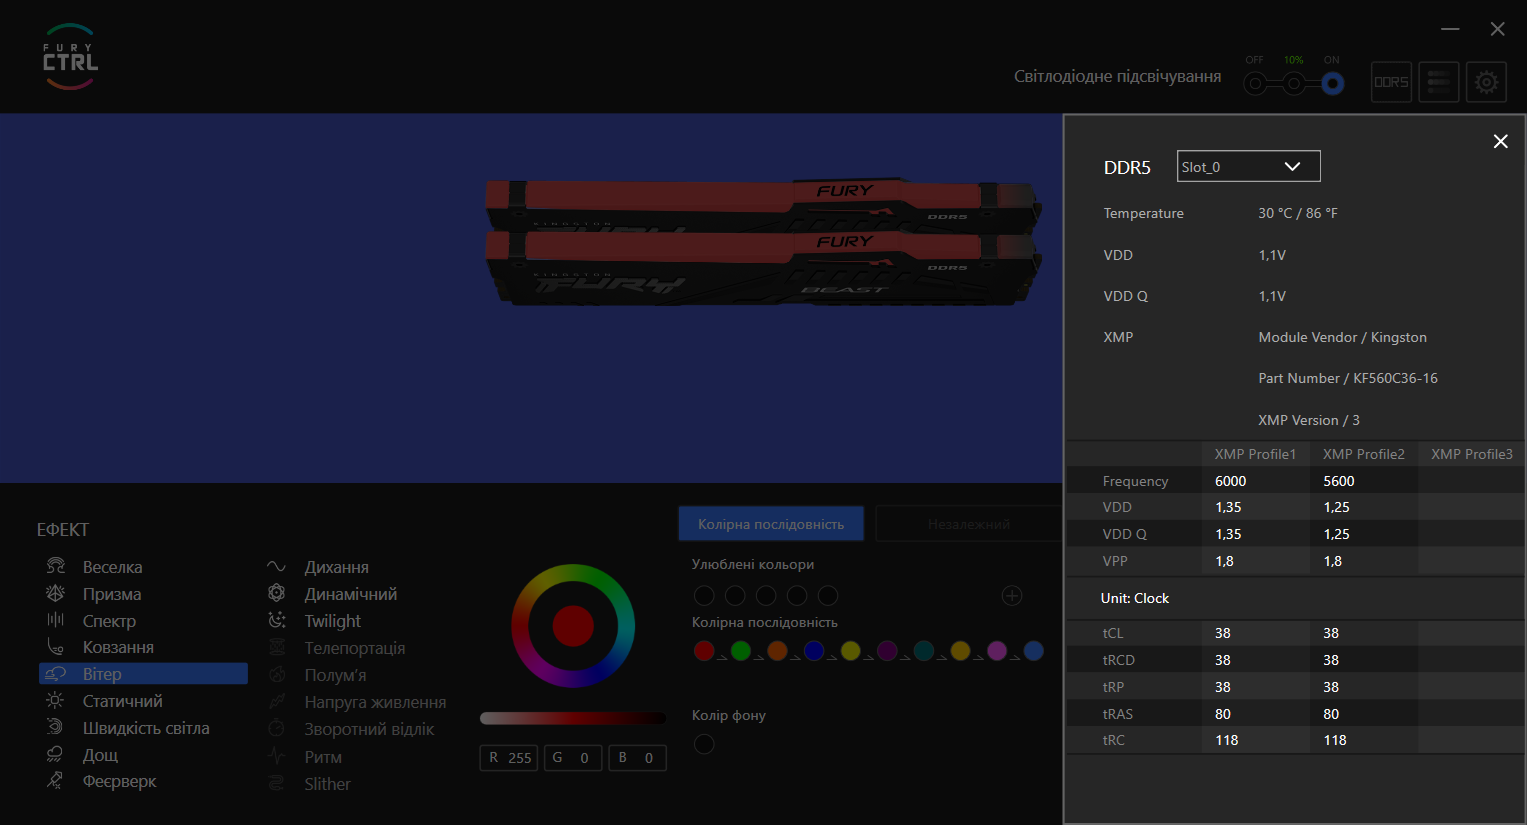Screen dimensions: 1527x825
Task: Select the Ритм effect icon
Action: point(277,756)
